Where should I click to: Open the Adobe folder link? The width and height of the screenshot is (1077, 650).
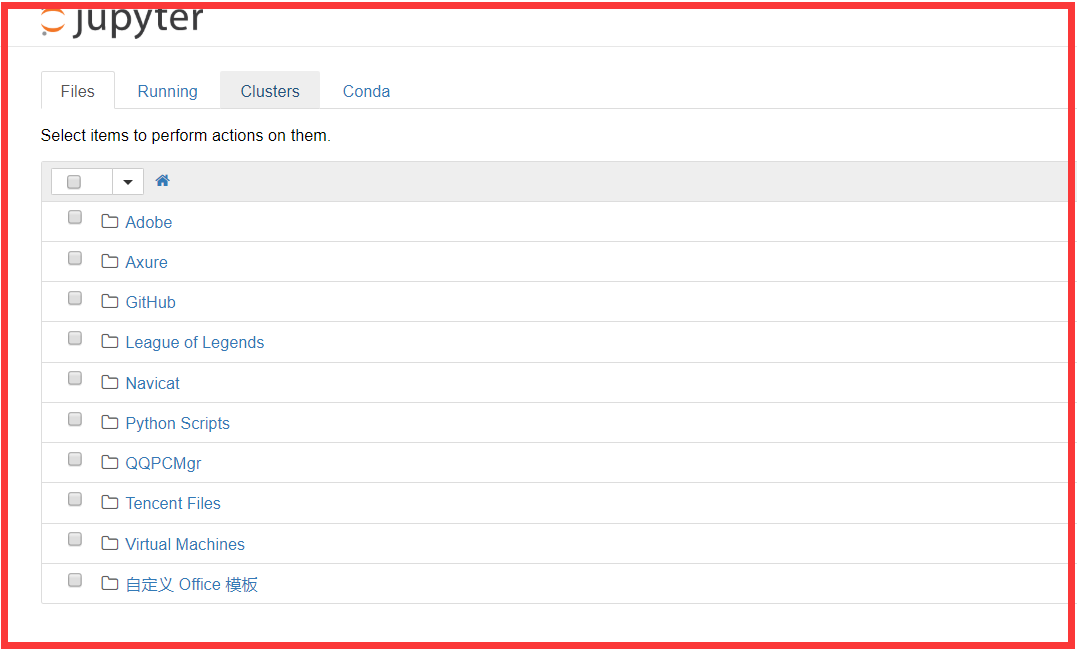click(x=148, y=222)
